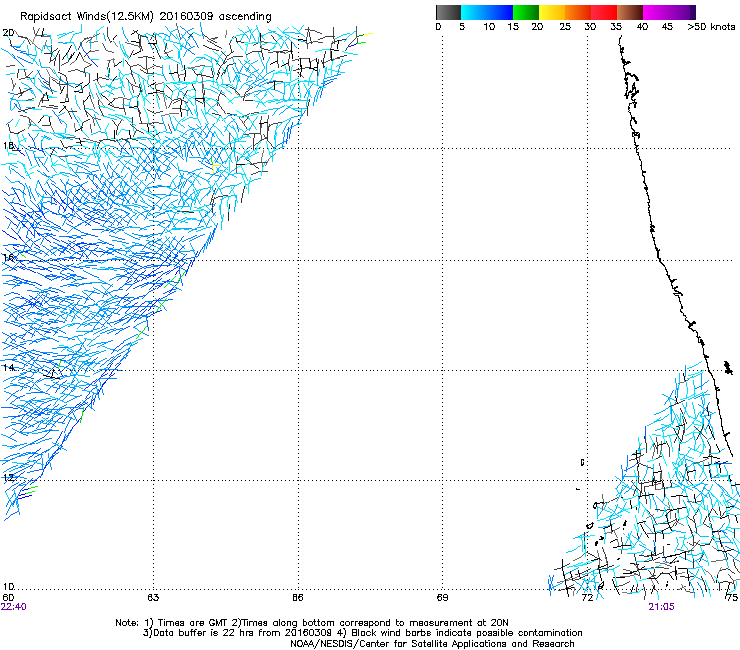Pick the magenta 40–45 knots legend segment
The height and width of the screenshot is (650, 740).
pyautogui.click(x=656, y=12)
